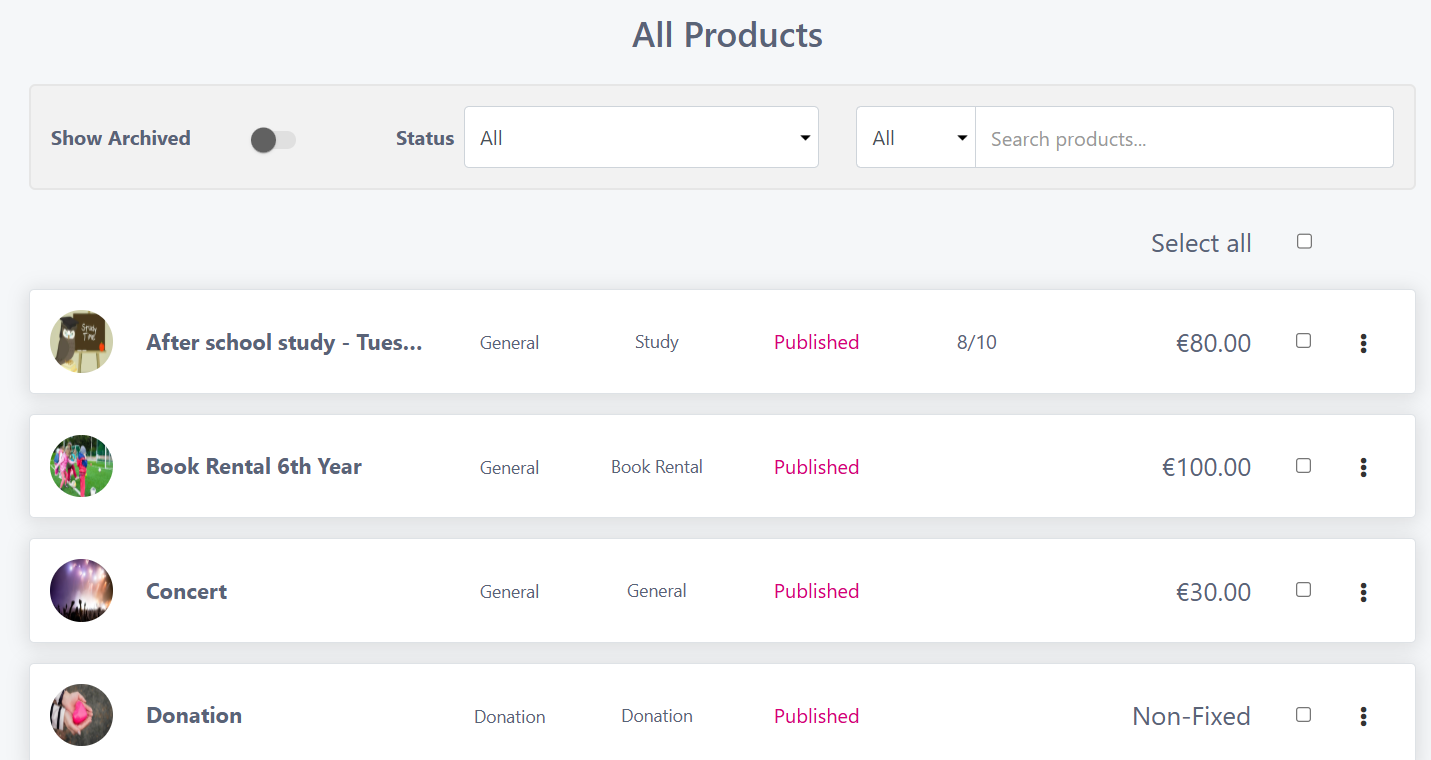Click the Donation product image
Viewport: 1431px width, 760px height.
[81, 715]
